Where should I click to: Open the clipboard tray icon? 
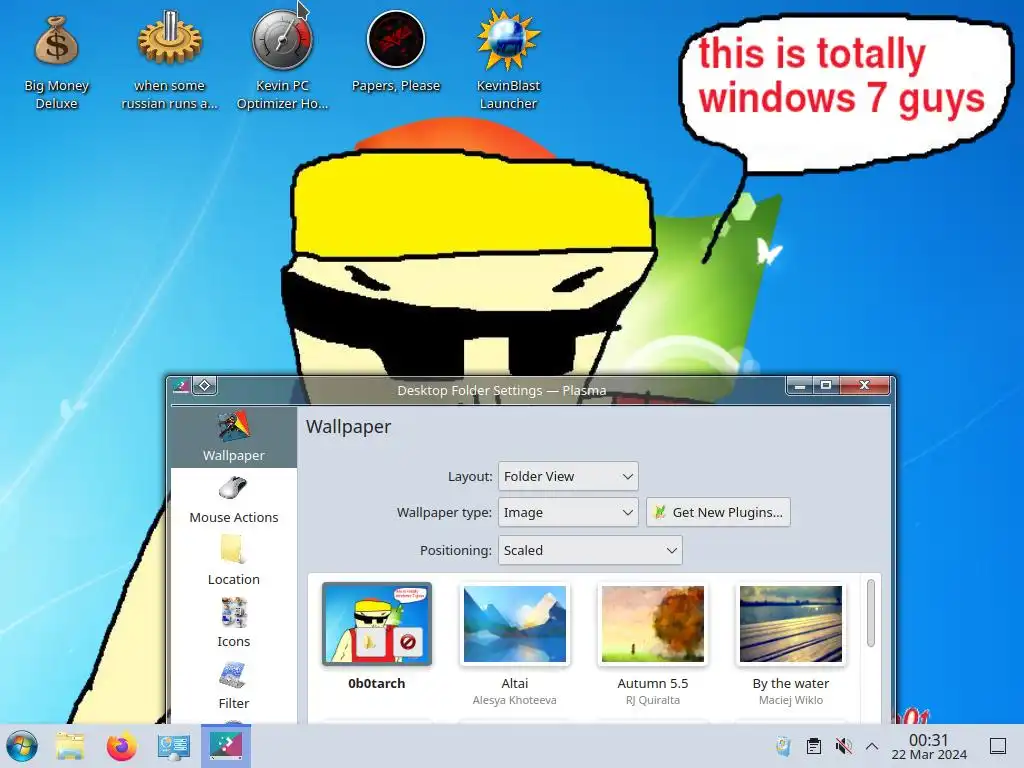tap(814, 746)
